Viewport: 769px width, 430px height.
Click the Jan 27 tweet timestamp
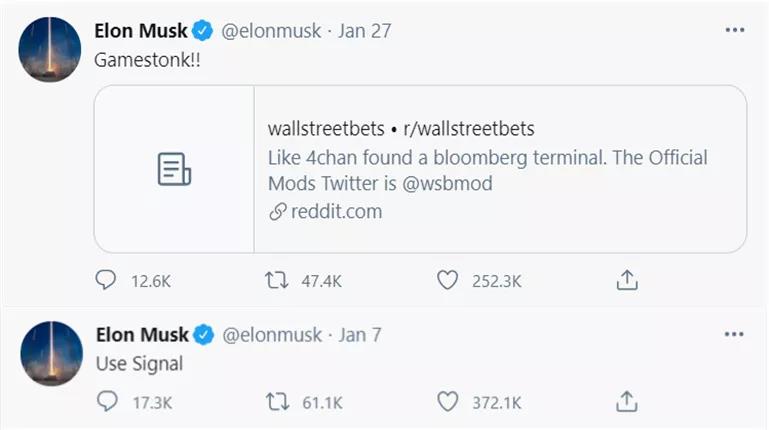tap(364, 31)
